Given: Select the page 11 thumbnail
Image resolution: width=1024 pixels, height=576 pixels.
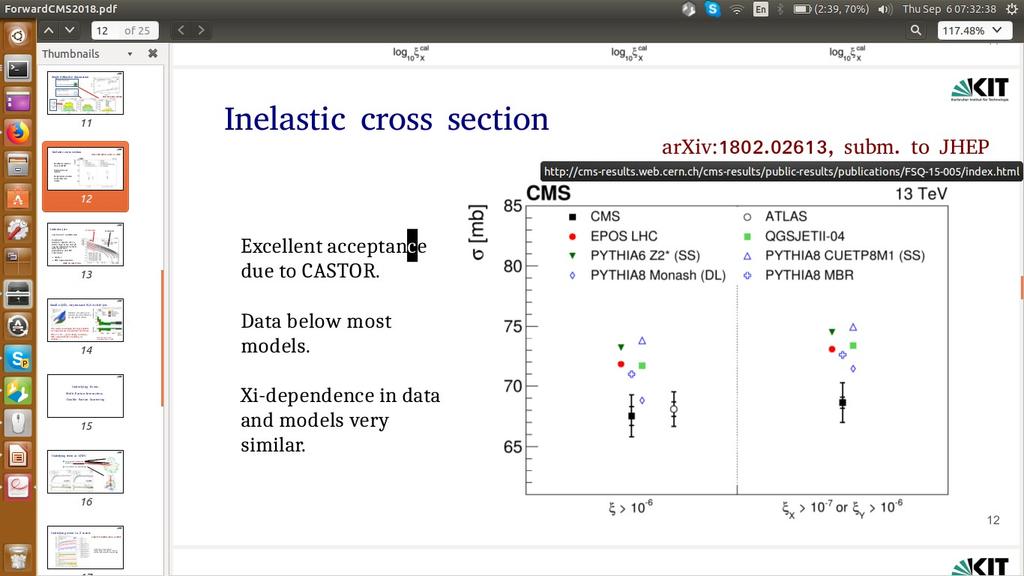Looking at the screenshot, I should (x=86, y=93).
